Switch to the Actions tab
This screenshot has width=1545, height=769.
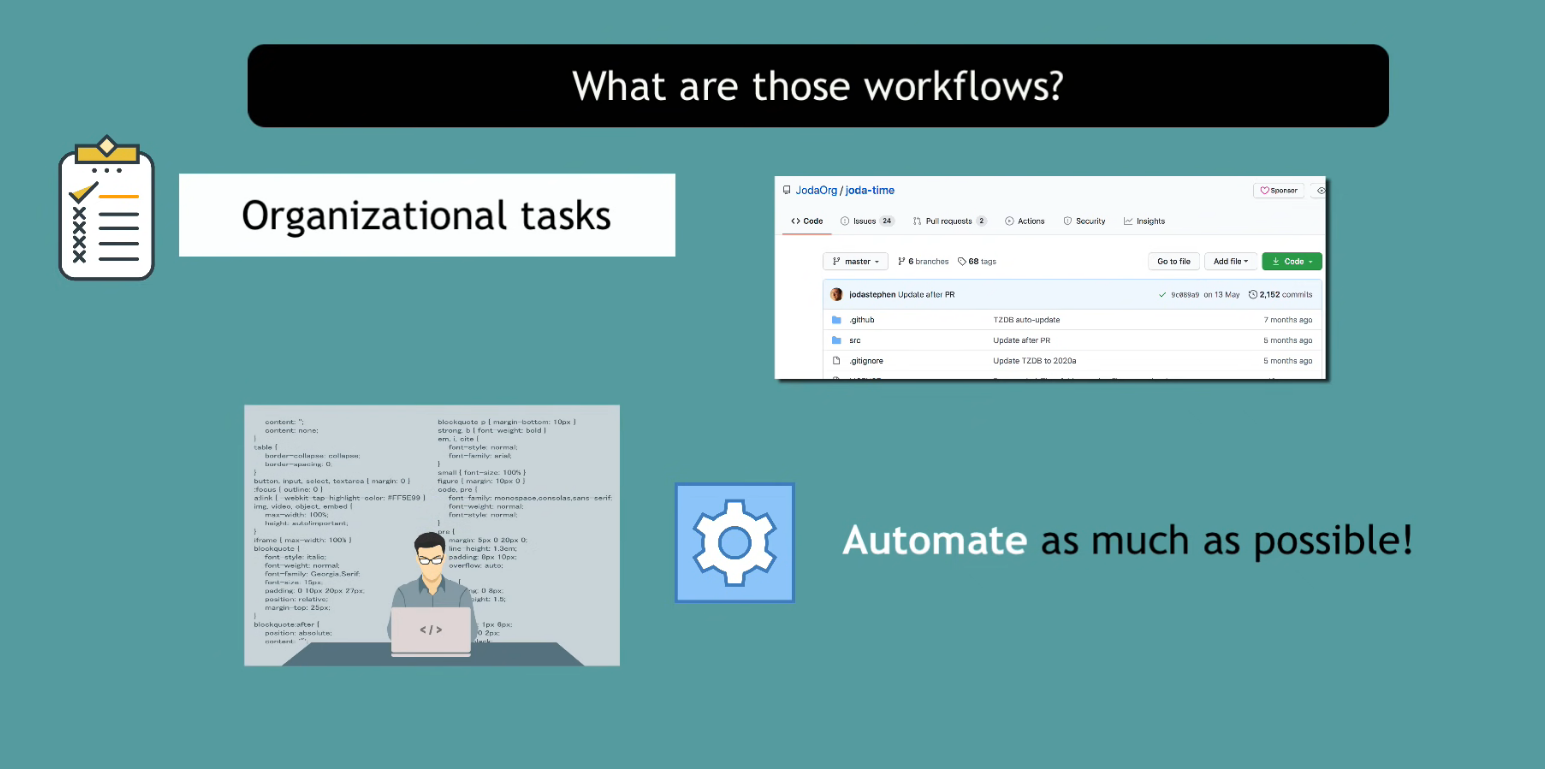pyautogui.click(x=1025, y=221)
